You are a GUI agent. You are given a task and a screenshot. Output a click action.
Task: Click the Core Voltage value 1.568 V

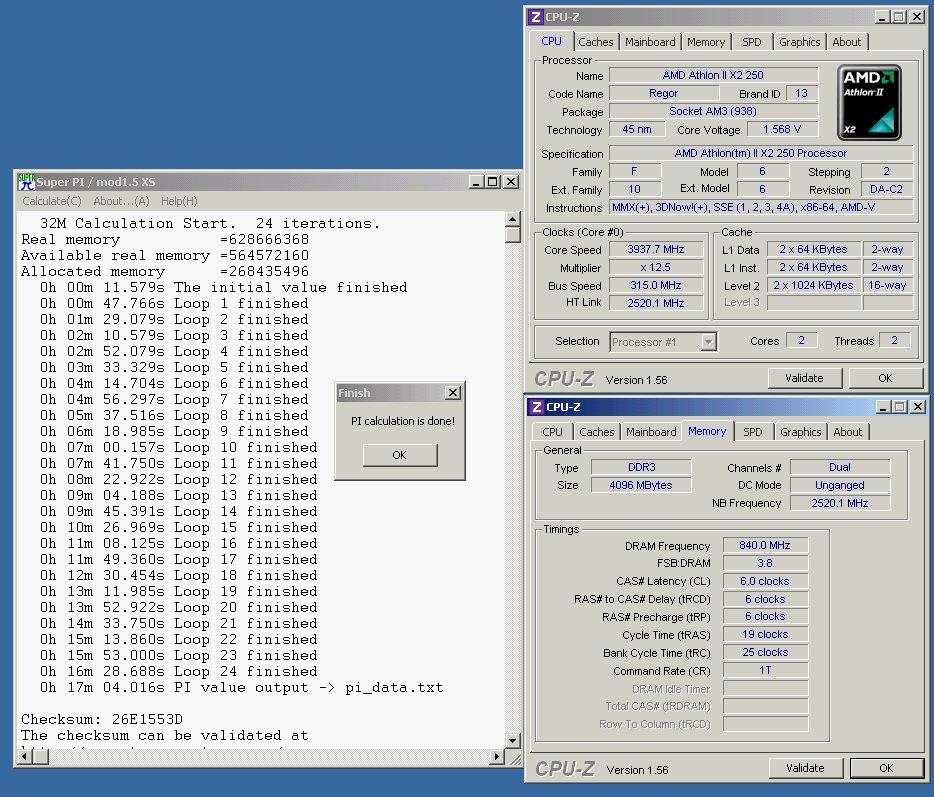point(782,129)
